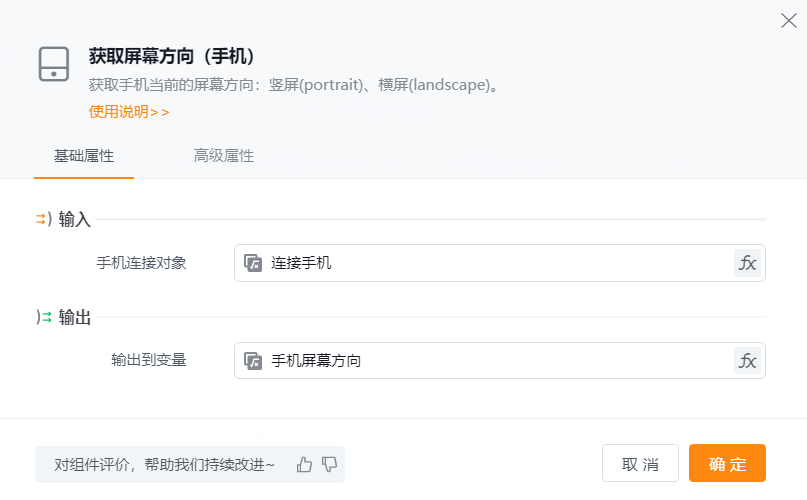
Task: Give a thumbs down rating
Action: point(329,464)
